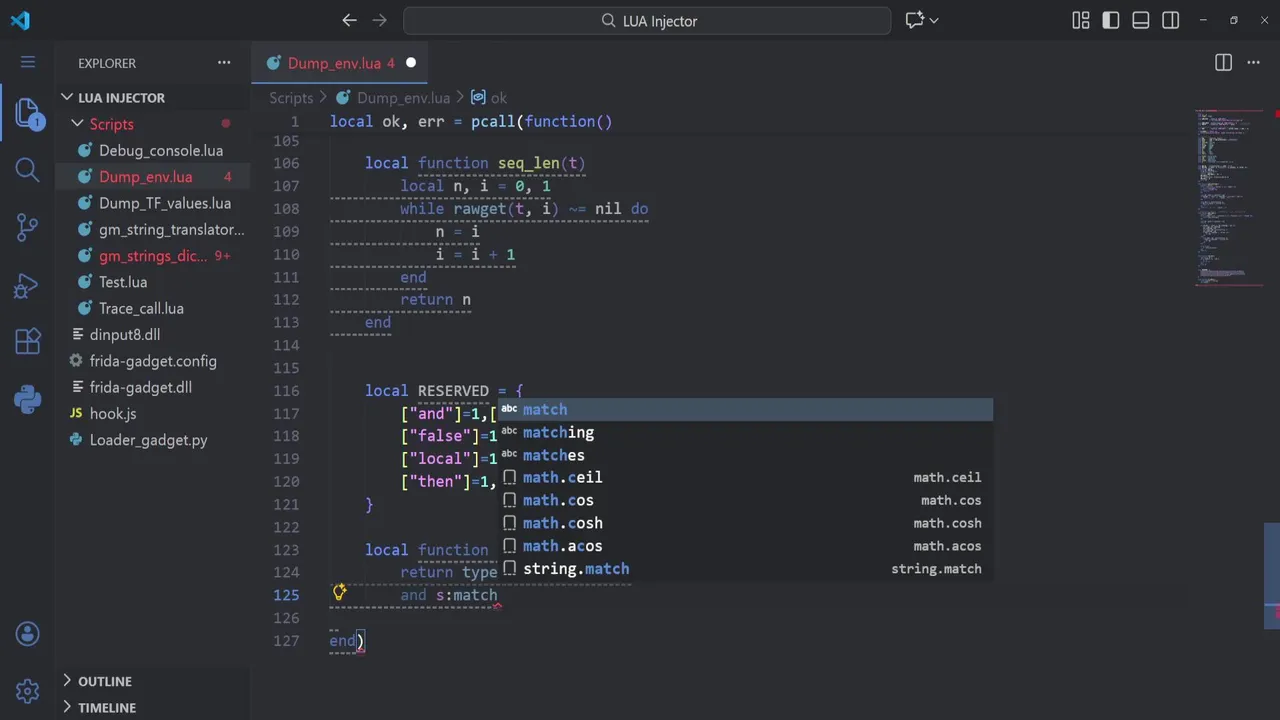Click the editor vertical scrollbar slider

pos(1272,575)
